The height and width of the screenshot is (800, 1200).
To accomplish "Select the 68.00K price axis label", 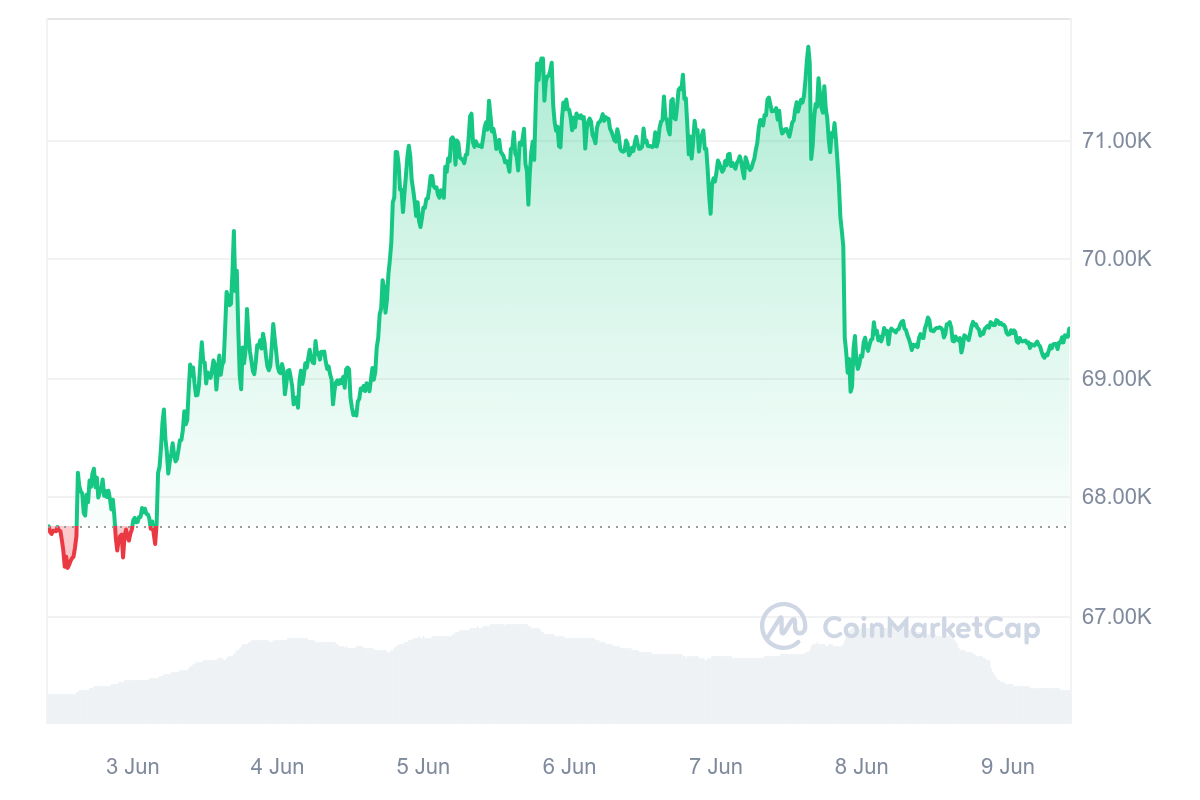I will pos(1117,497).
